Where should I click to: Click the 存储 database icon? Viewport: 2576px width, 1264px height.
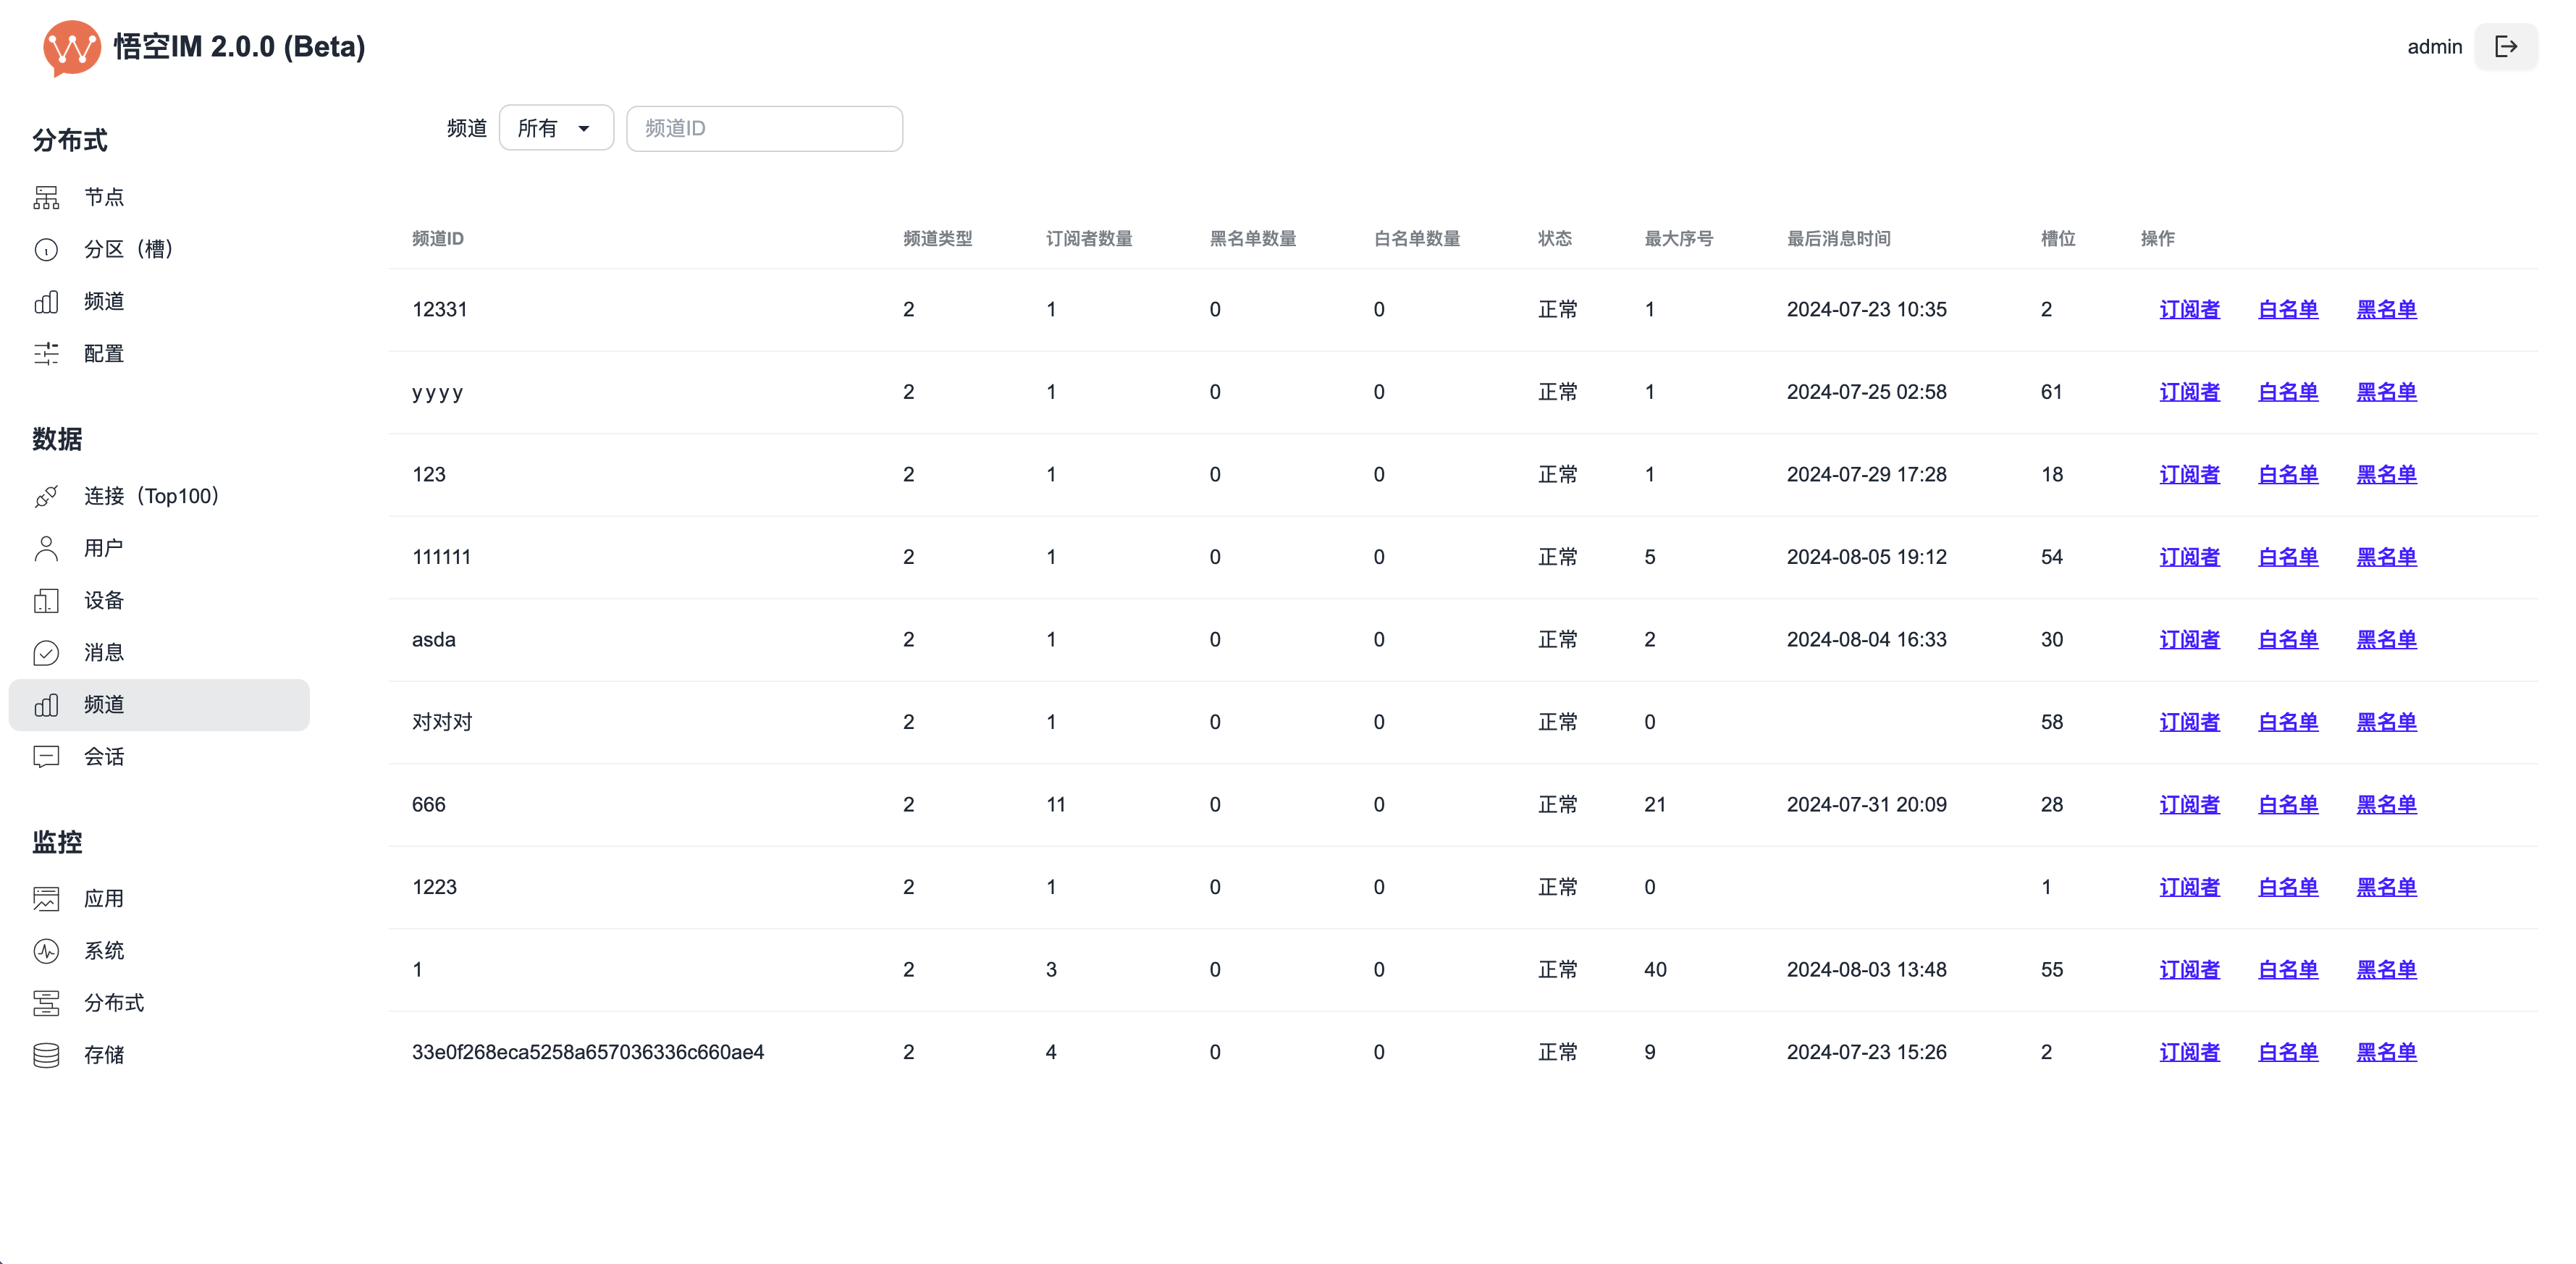(46, 1055)
